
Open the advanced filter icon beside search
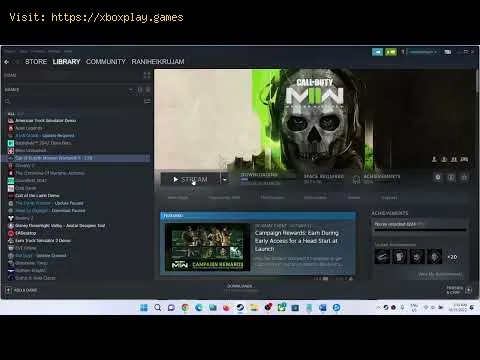point(147,101)
